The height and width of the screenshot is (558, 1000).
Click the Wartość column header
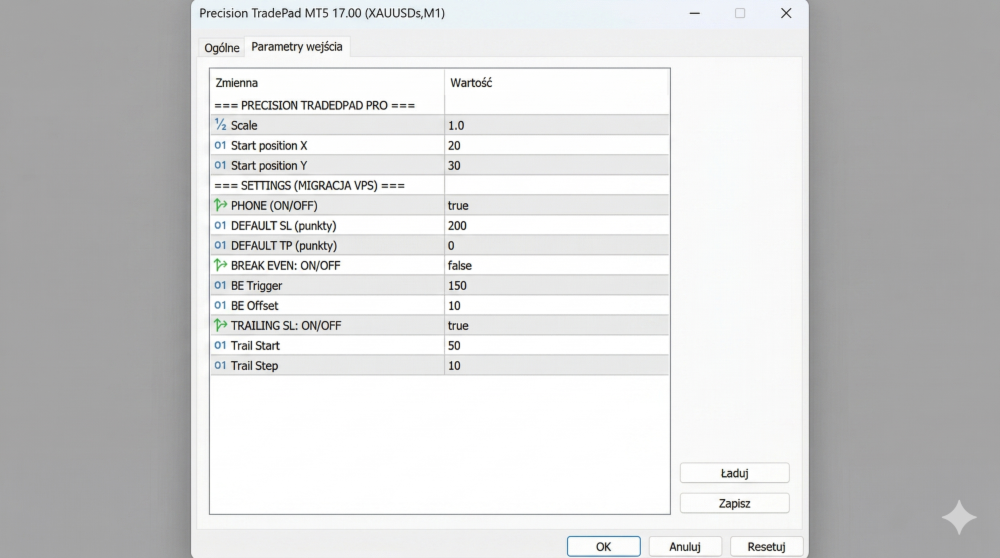coord(557,83)
